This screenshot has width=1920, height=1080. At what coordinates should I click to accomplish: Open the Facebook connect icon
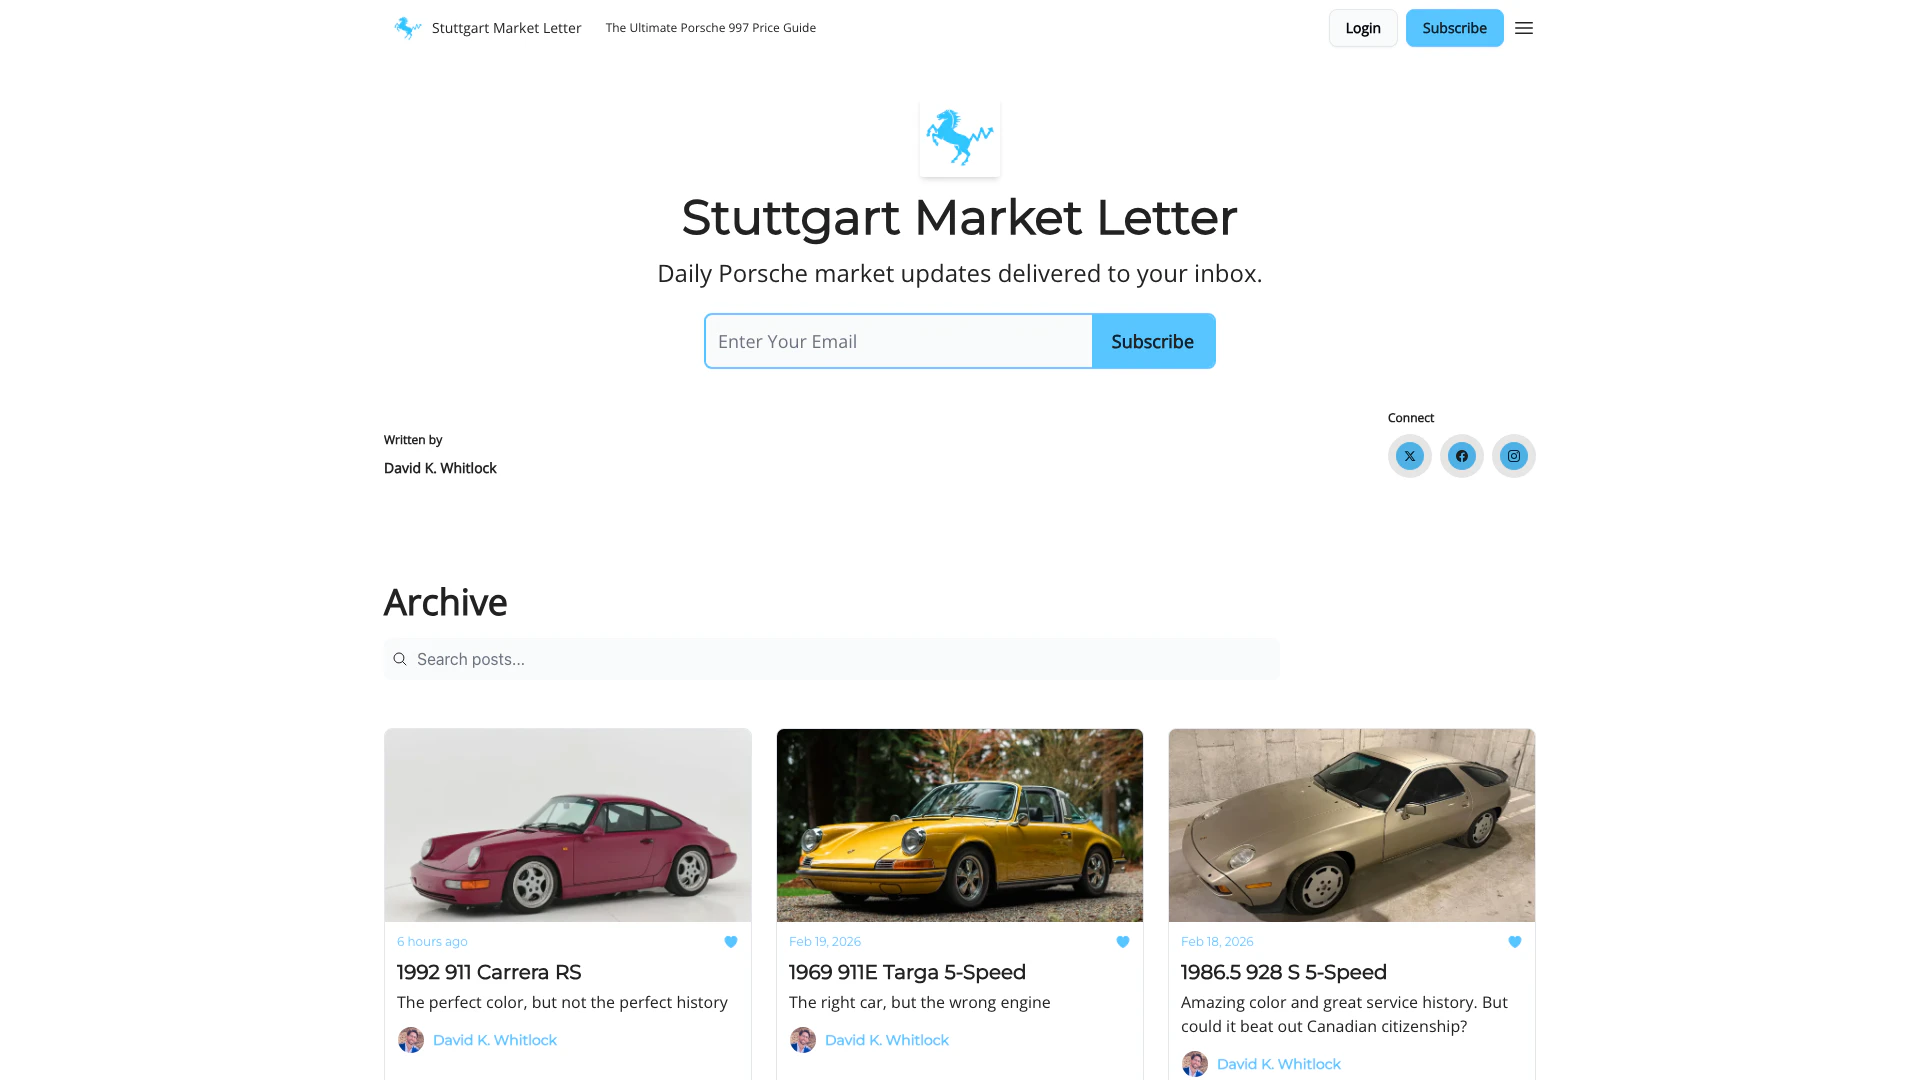1461,456
